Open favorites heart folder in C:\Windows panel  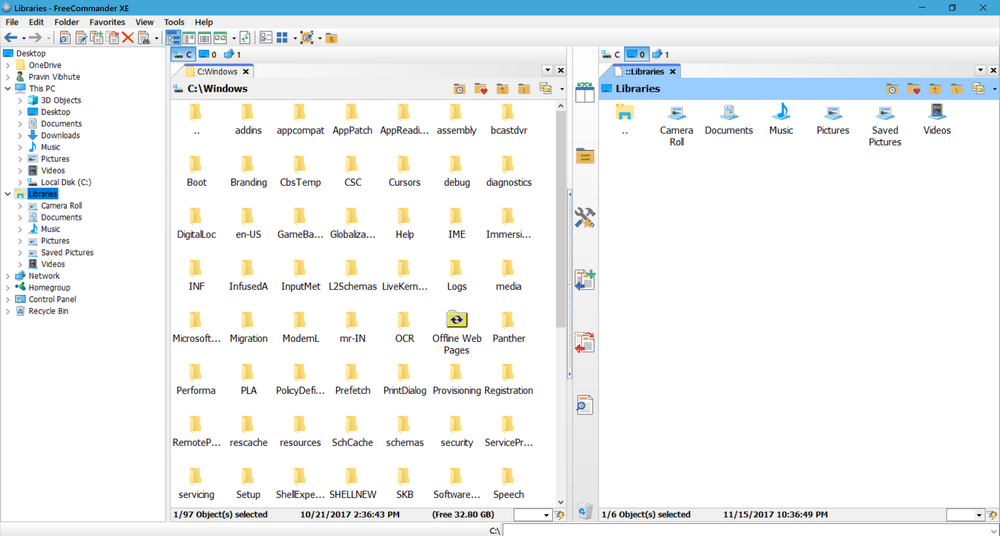pyautogui.click(x=481, y=89)
